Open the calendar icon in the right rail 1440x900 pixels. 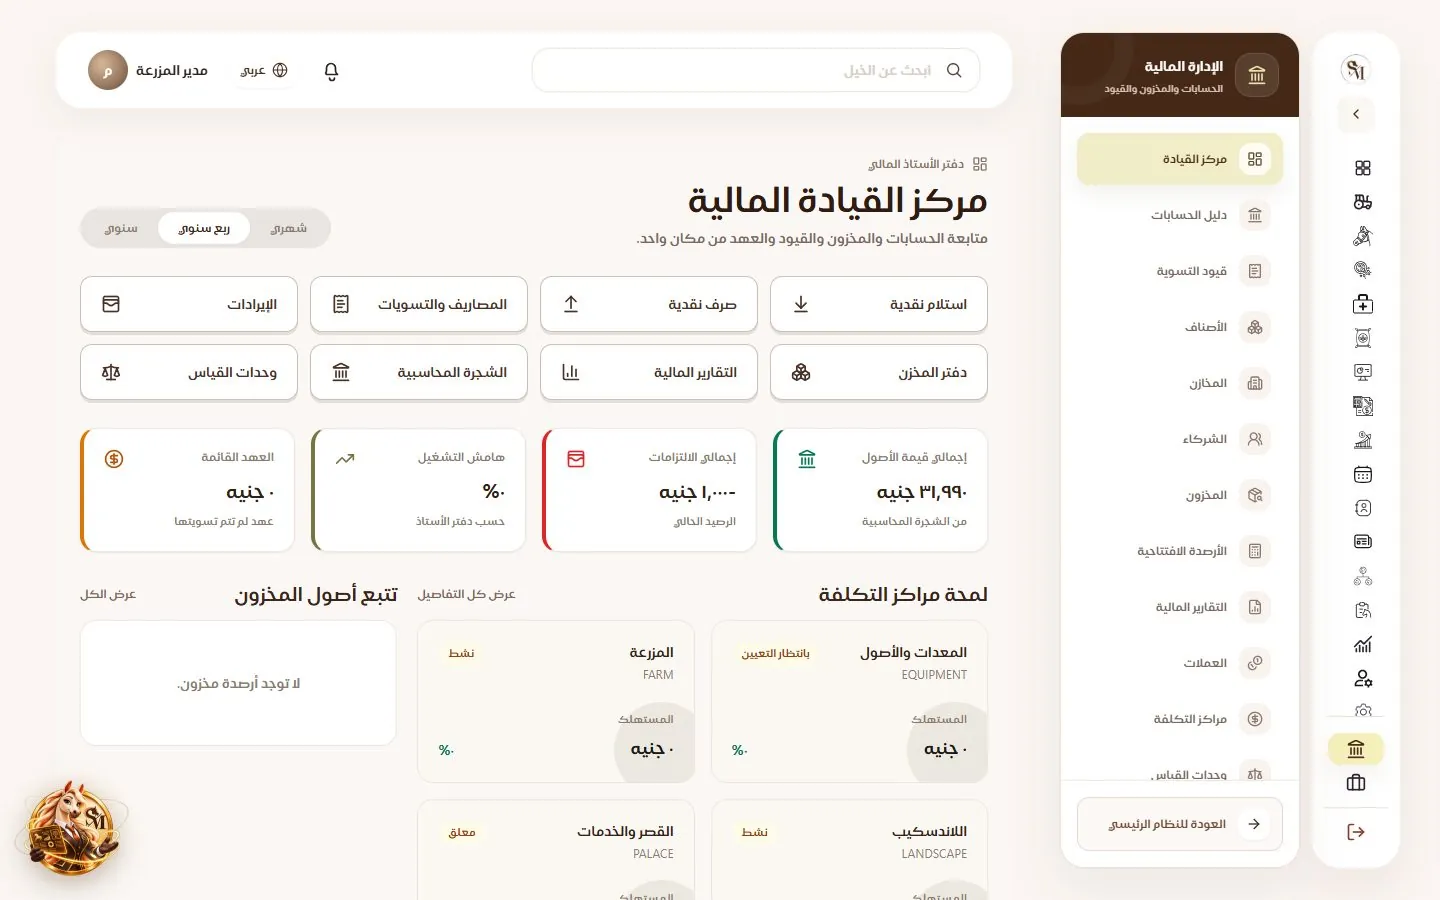tap(1362, 474)
